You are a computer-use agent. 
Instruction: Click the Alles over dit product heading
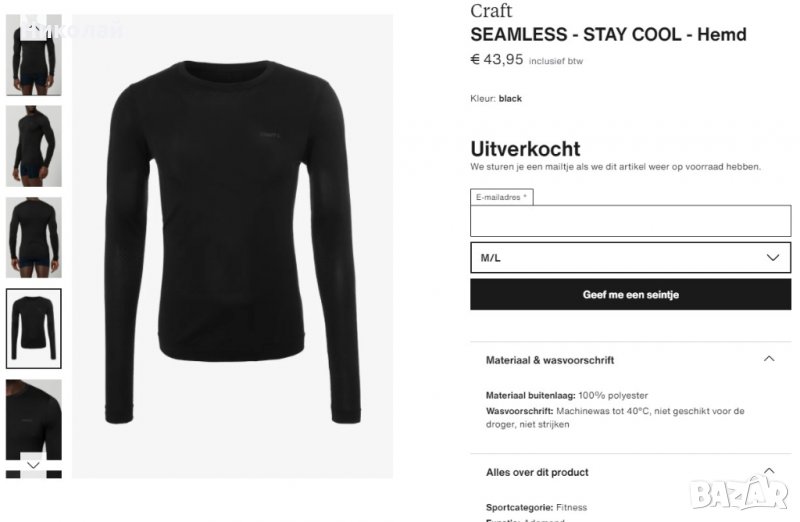tap(537, 472)
